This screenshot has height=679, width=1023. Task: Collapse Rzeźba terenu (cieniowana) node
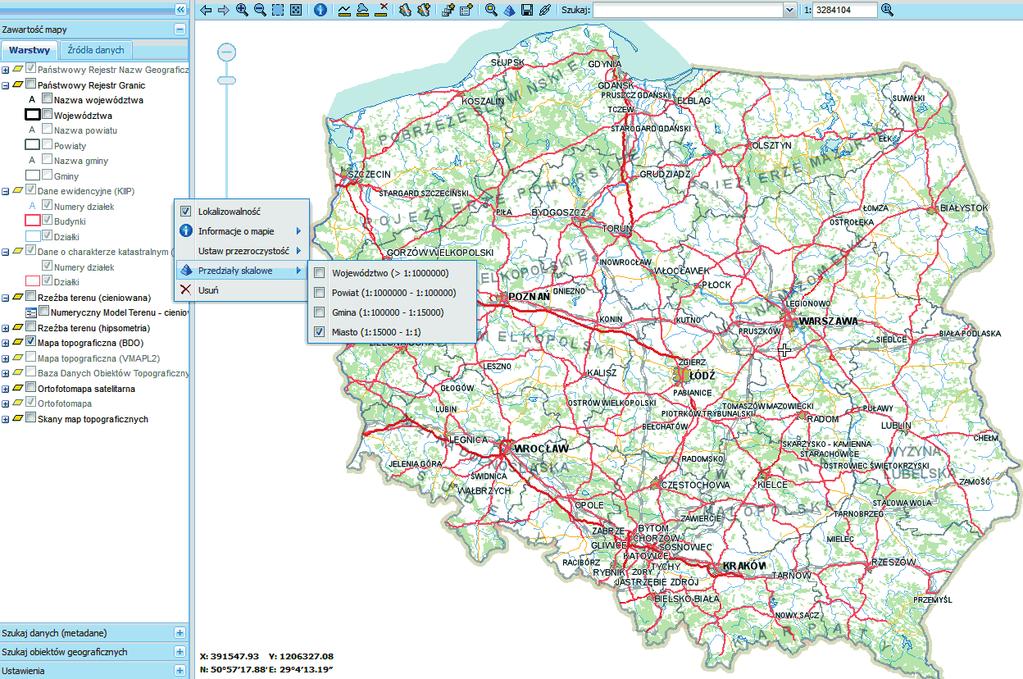tap(5, 298)
